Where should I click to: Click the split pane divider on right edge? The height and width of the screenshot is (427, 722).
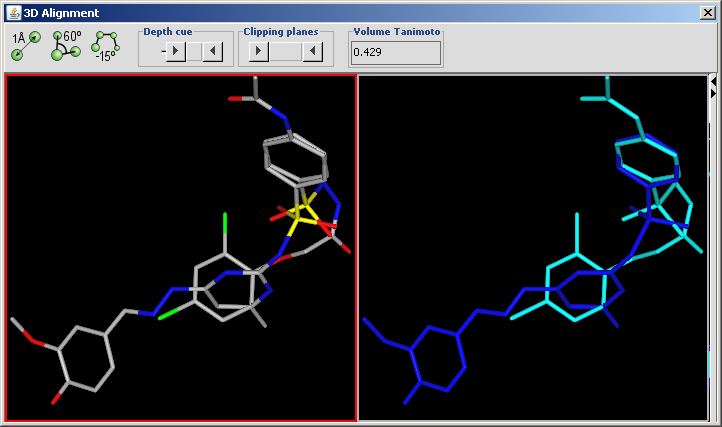[713, 250]
